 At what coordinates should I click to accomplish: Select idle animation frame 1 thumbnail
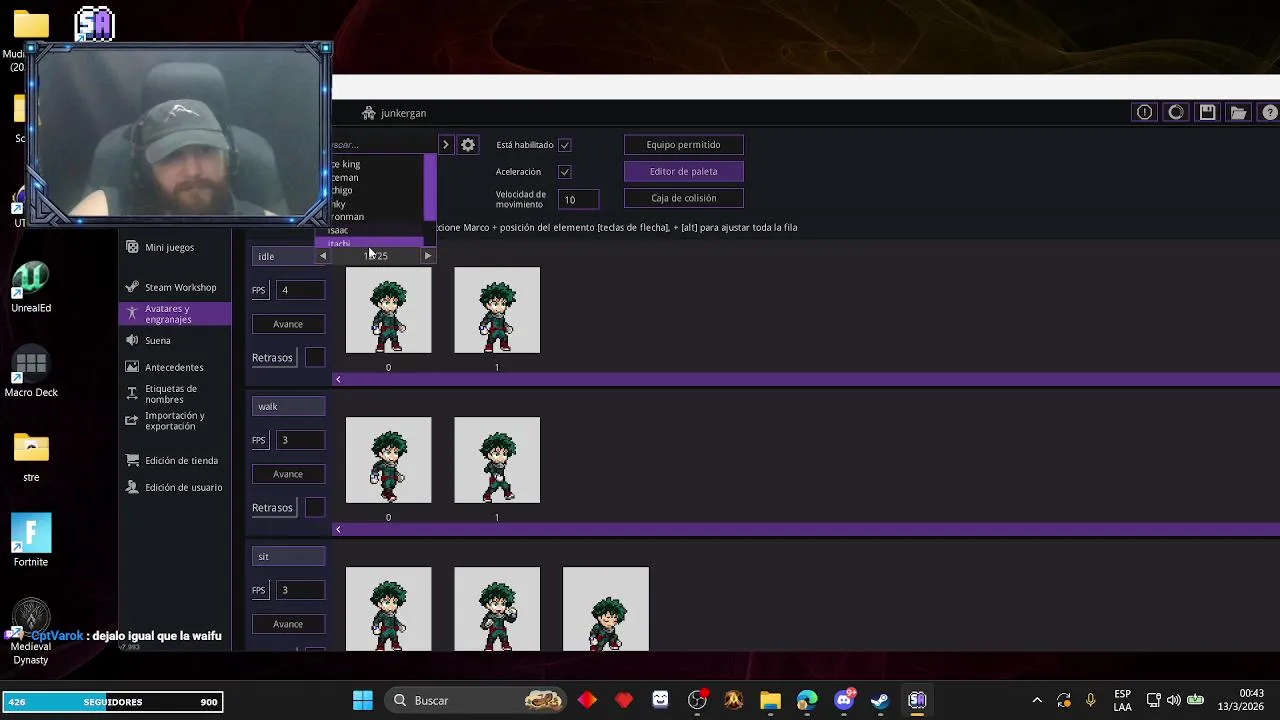(497, 310)
